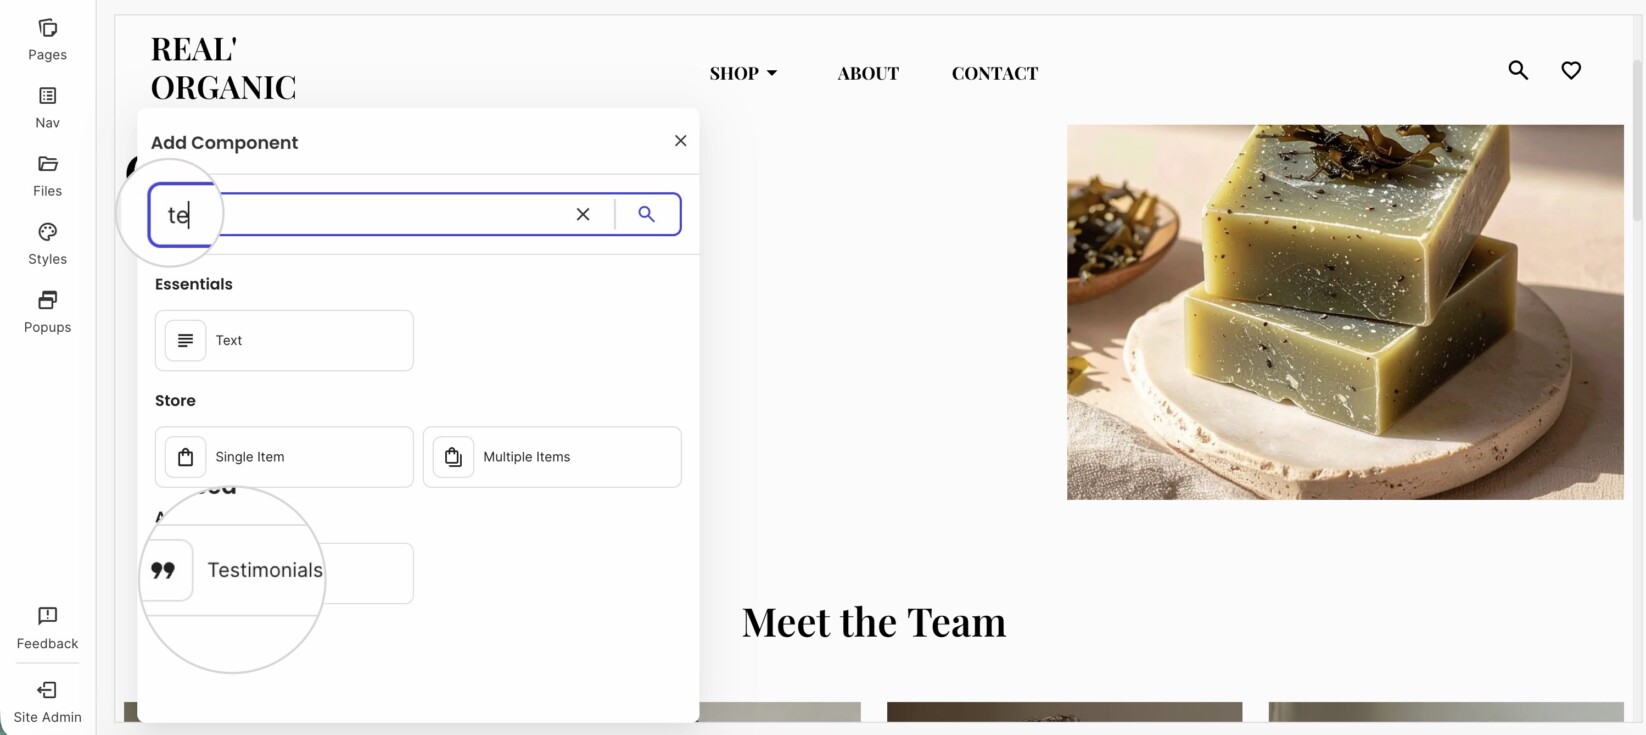Open the Popups panel
Screen dimensions: 1646x735
tap(47, 312)
